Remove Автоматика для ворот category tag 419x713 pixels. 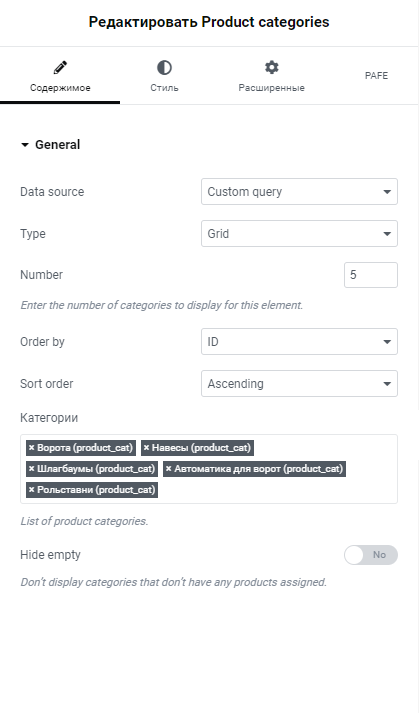click(168, 469)
